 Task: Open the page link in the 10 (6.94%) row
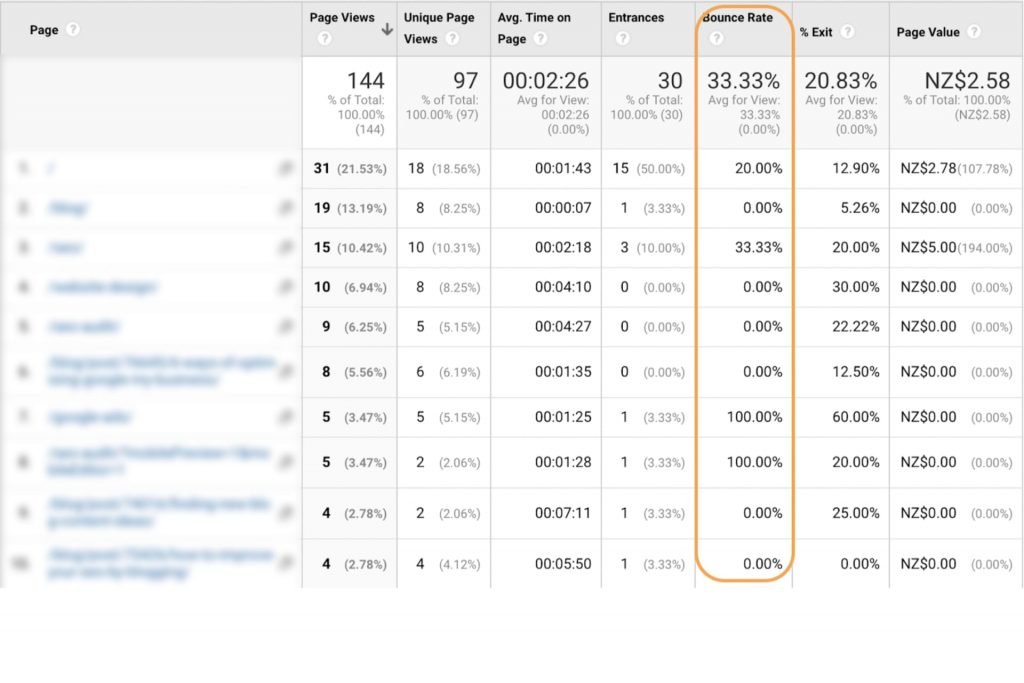103,287
